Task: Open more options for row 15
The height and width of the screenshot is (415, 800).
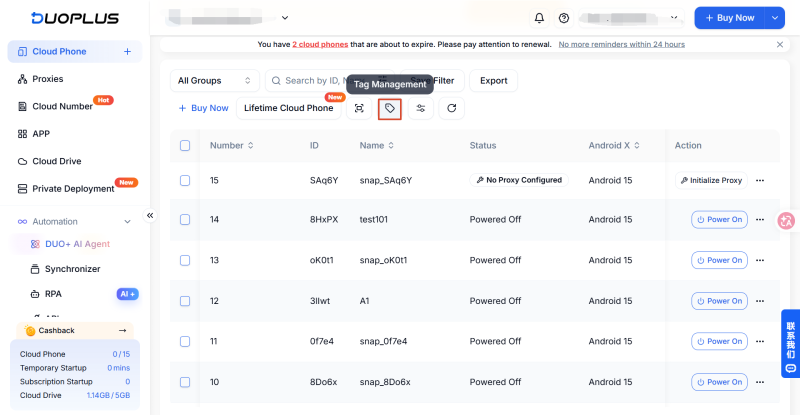Action: 760,180
